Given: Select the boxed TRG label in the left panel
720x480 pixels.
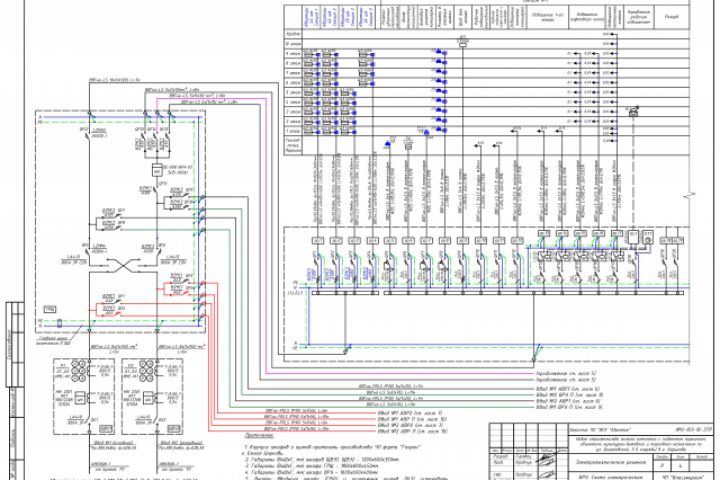Looking at the screenshot, I should (50, 309).
